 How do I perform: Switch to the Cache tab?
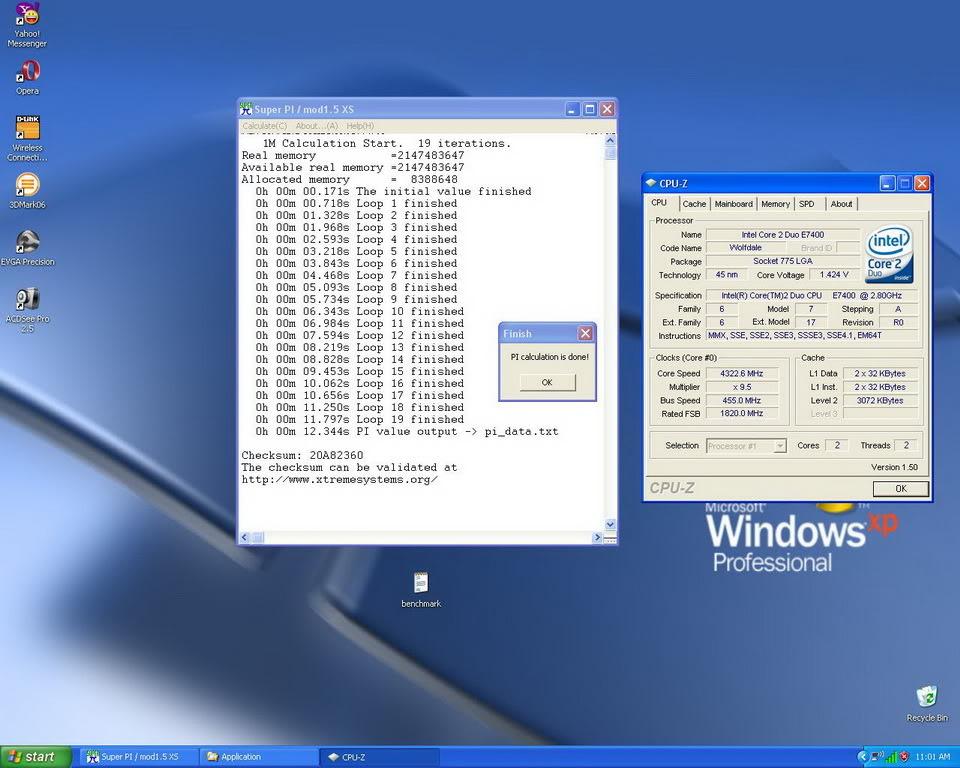pyautogui.click(x=694, y=204)
